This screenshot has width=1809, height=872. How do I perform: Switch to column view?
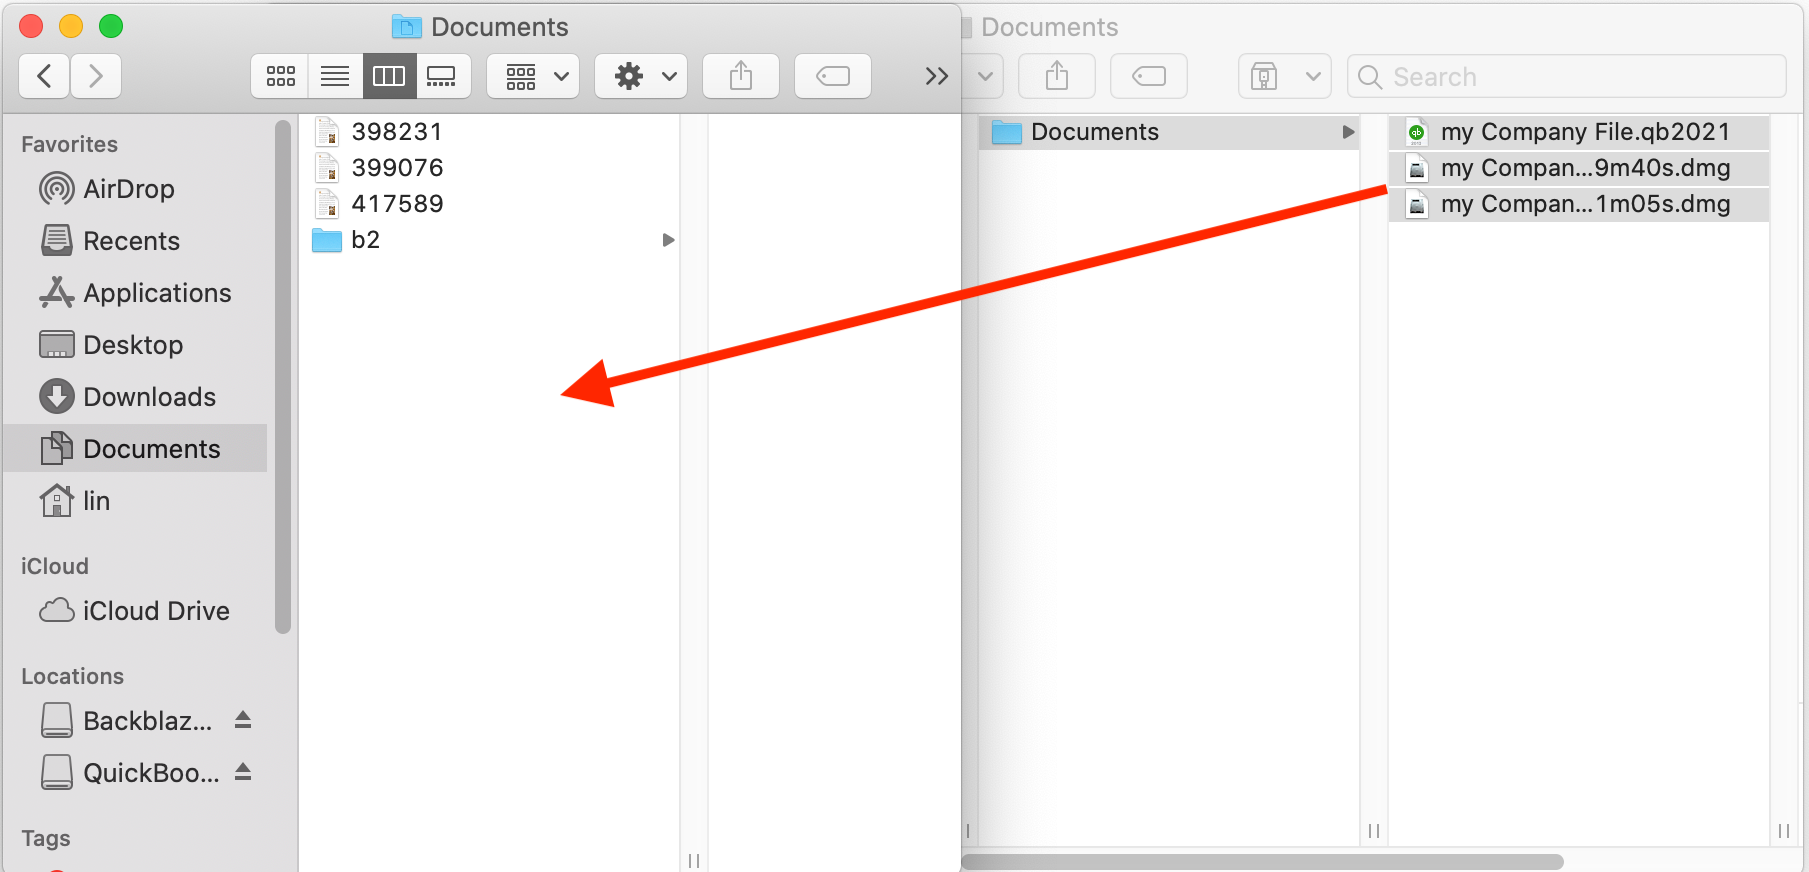[x=389, y=76]
